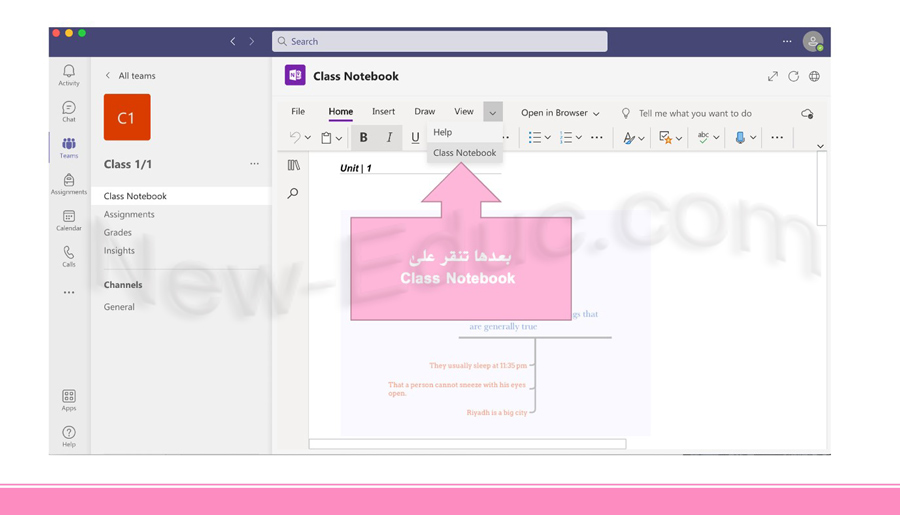Click the Search box at top
The width and height of the screenshot is (900, 515).
pos(440,41)
